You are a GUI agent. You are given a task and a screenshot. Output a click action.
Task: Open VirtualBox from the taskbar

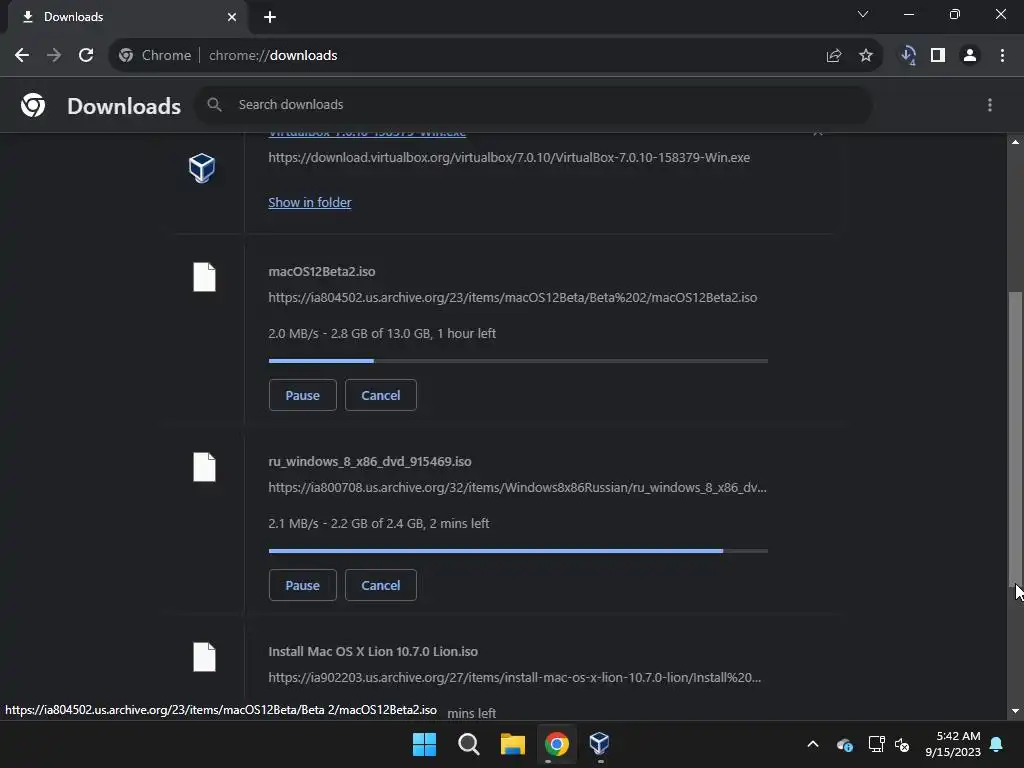point(600,744)
